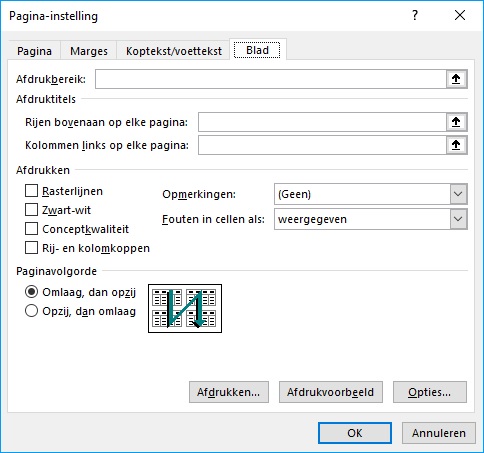Open the Marges tab

[89, 51]
